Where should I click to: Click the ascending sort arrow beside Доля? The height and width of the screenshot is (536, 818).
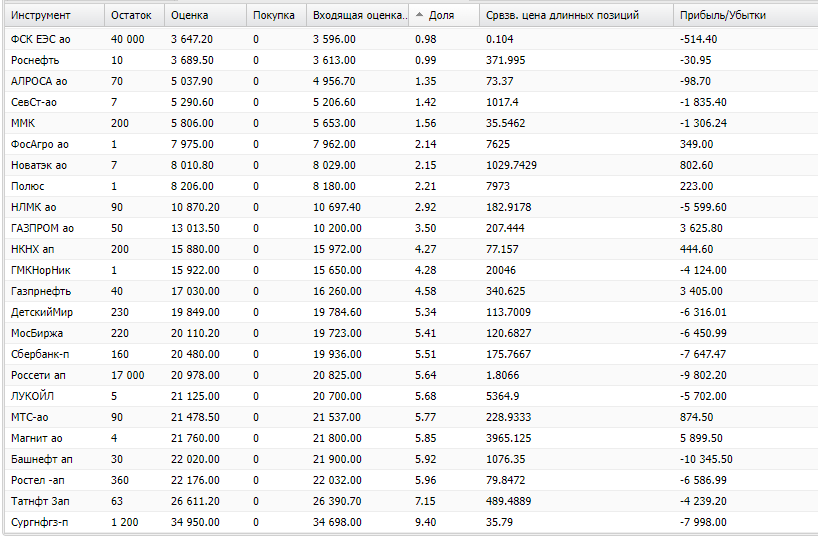click(419, 15)
